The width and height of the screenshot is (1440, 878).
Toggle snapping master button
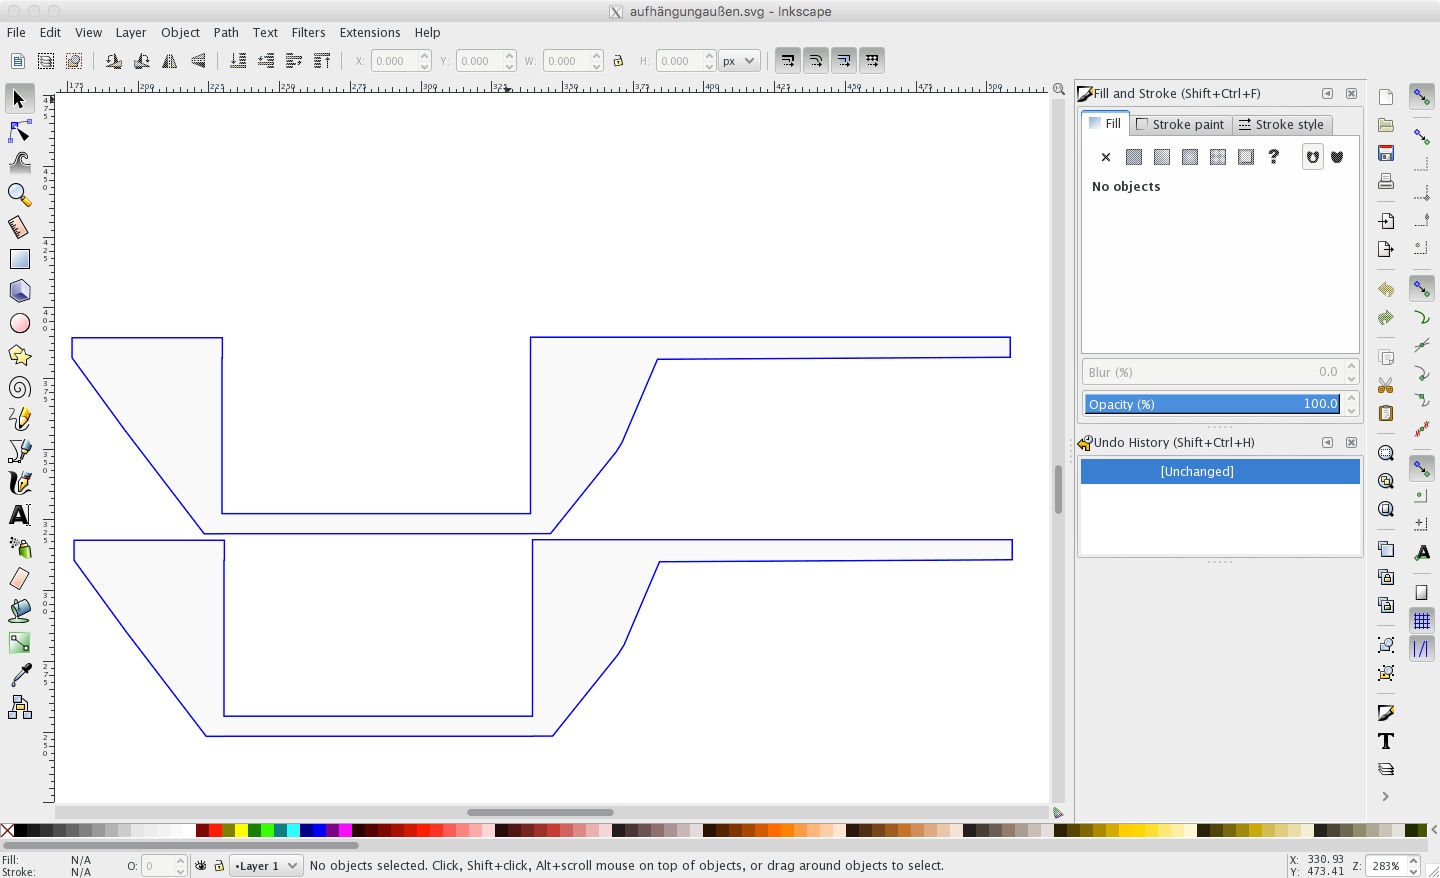click(x=1421, y=97)
